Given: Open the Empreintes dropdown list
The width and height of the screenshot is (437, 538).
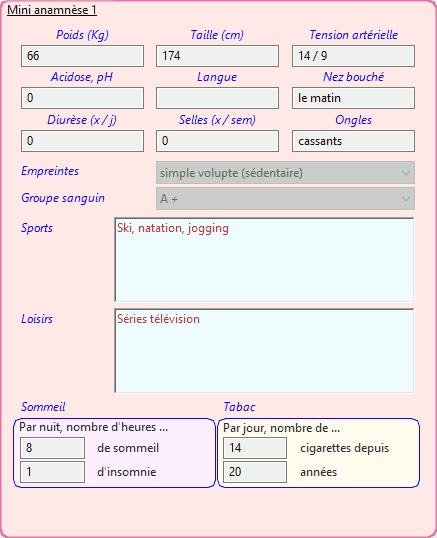Looking at the screenshot, I should pos(285,173).
